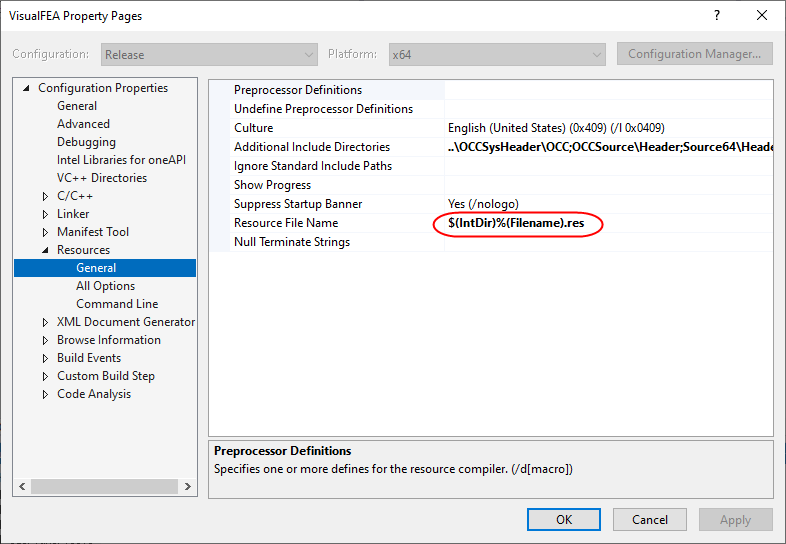Click the Culture value English (United States)
Image resolution: width=786 pixels, height=544 pixels.
coord(556,128)
